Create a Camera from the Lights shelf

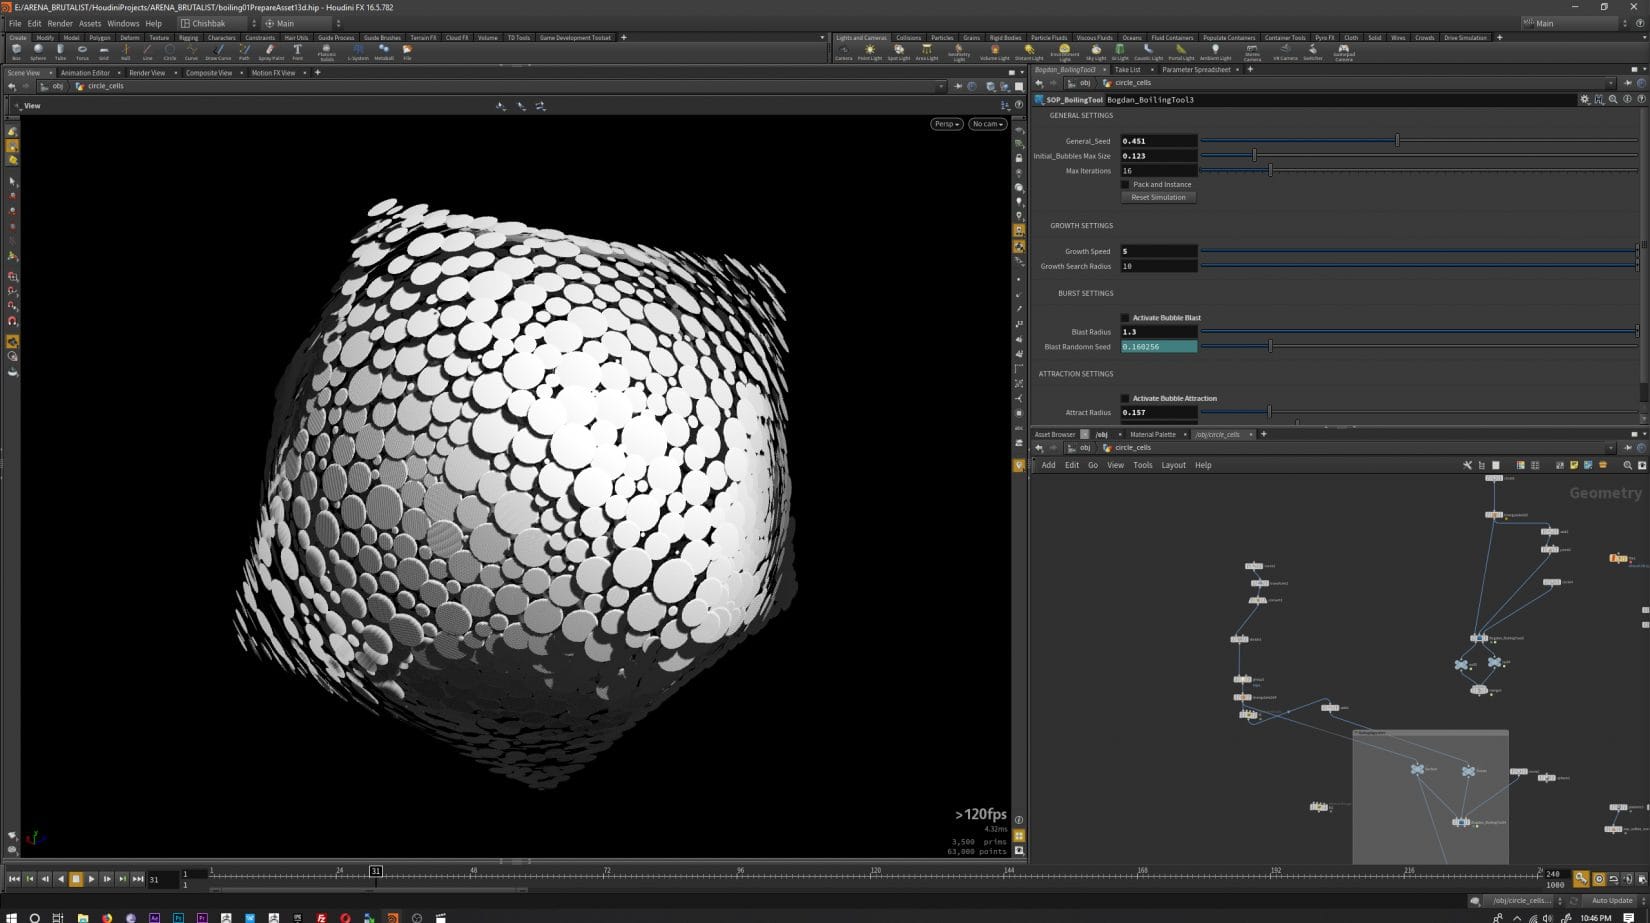pyautogui.click(x=844, y=50)
